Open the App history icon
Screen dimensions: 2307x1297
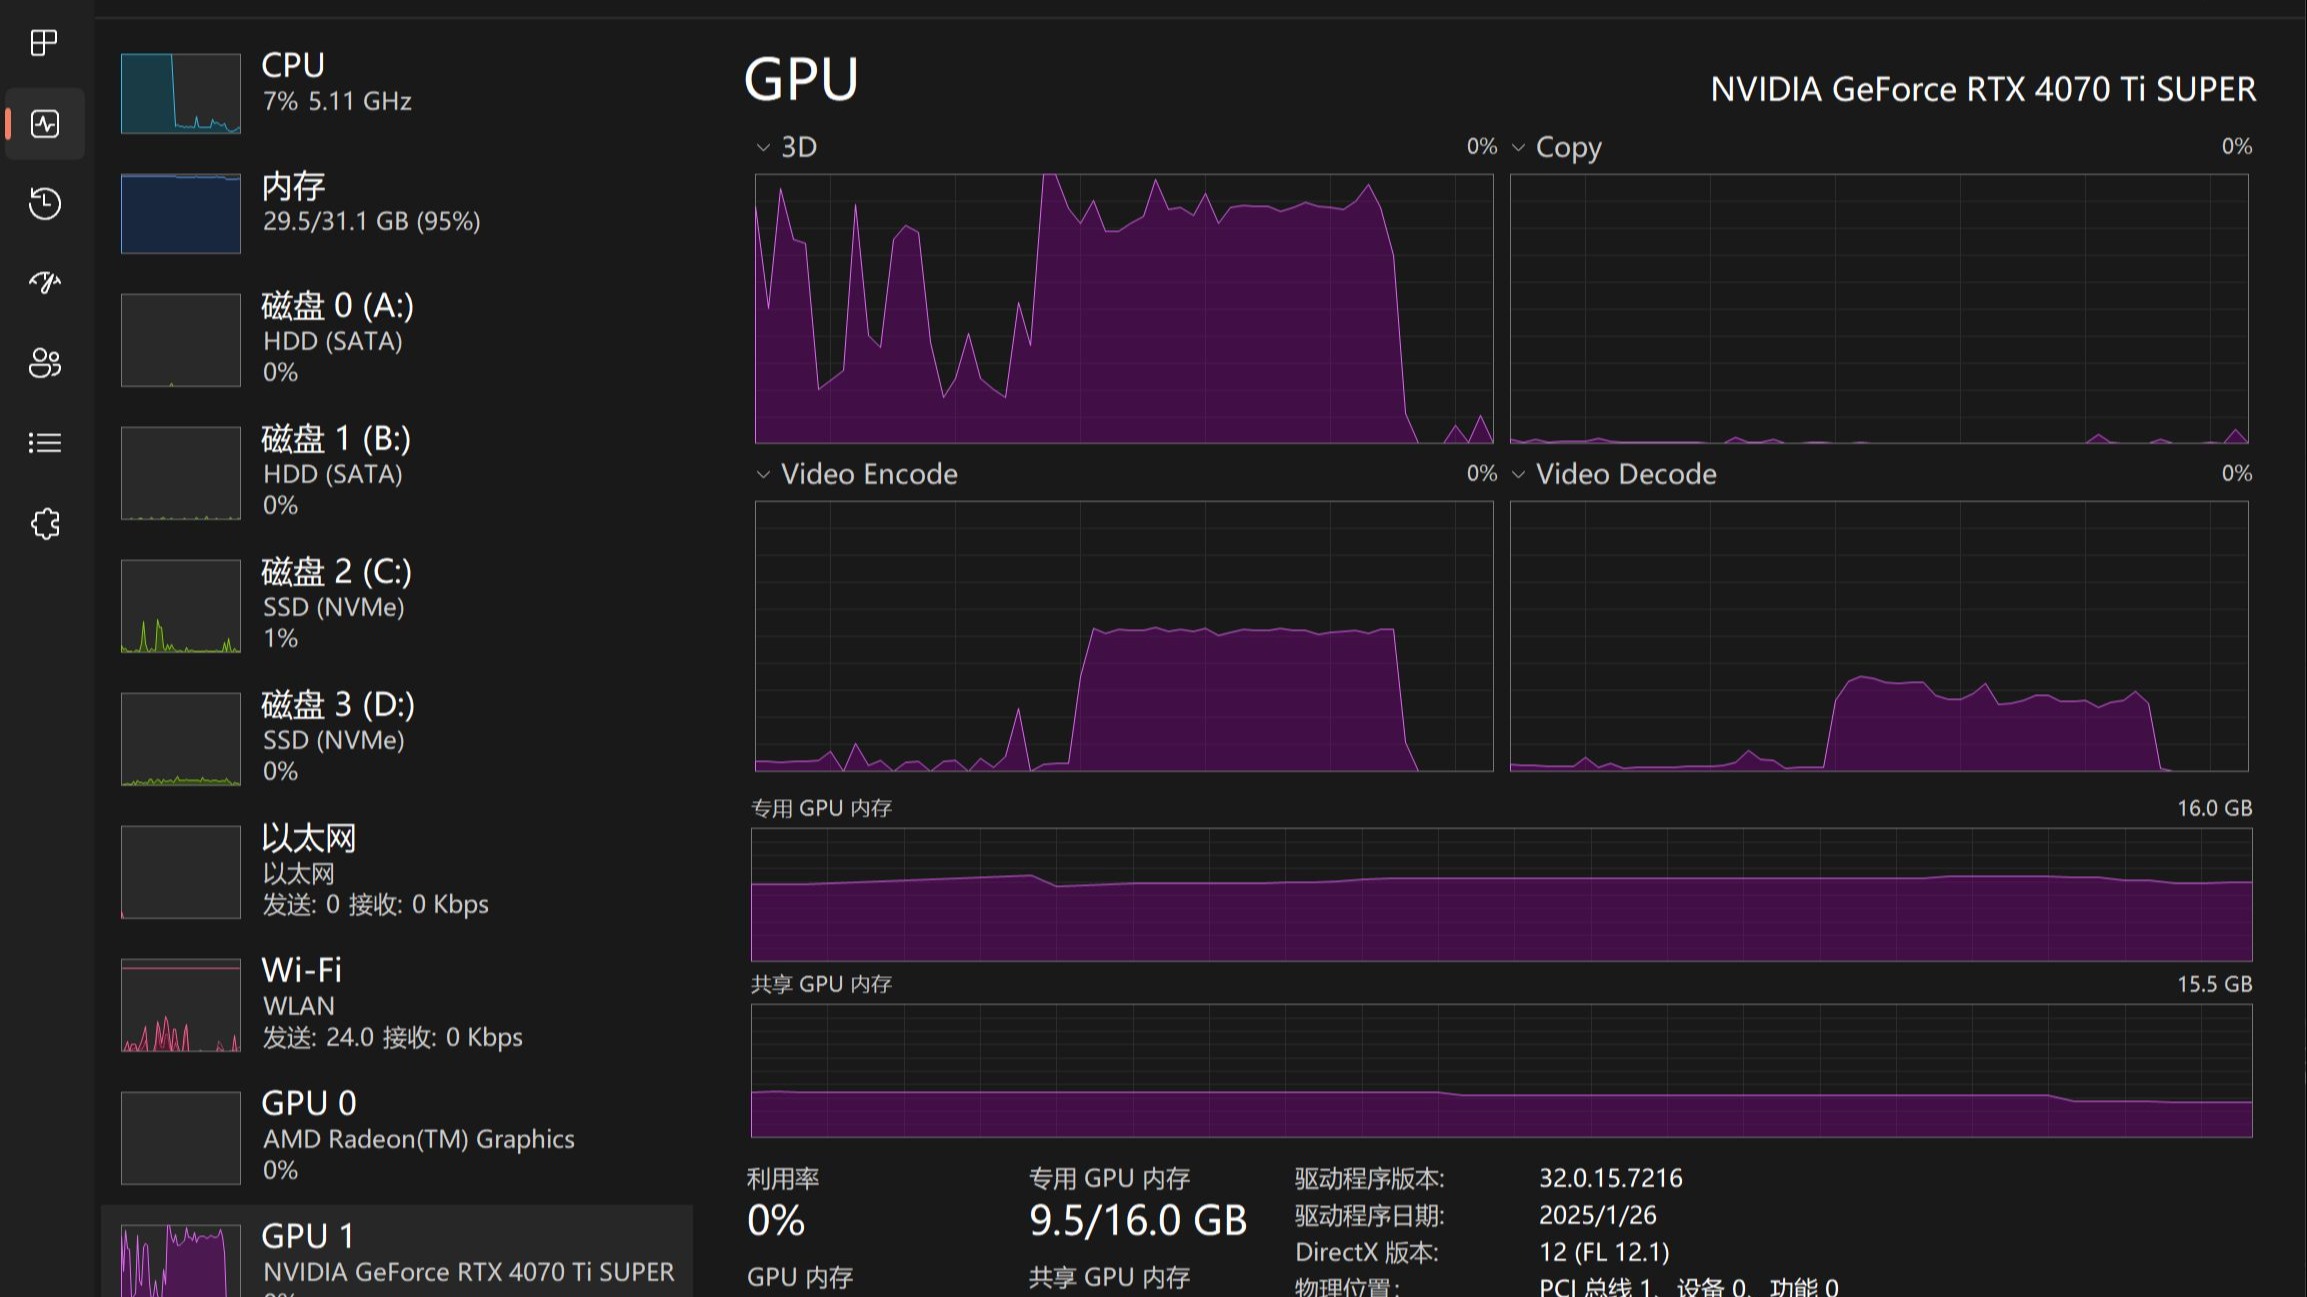point(44,204)
